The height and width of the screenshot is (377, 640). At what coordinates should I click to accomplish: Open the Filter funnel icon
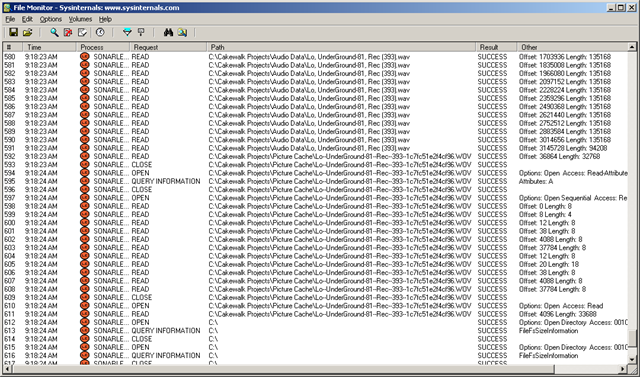[x=127, y=32]
